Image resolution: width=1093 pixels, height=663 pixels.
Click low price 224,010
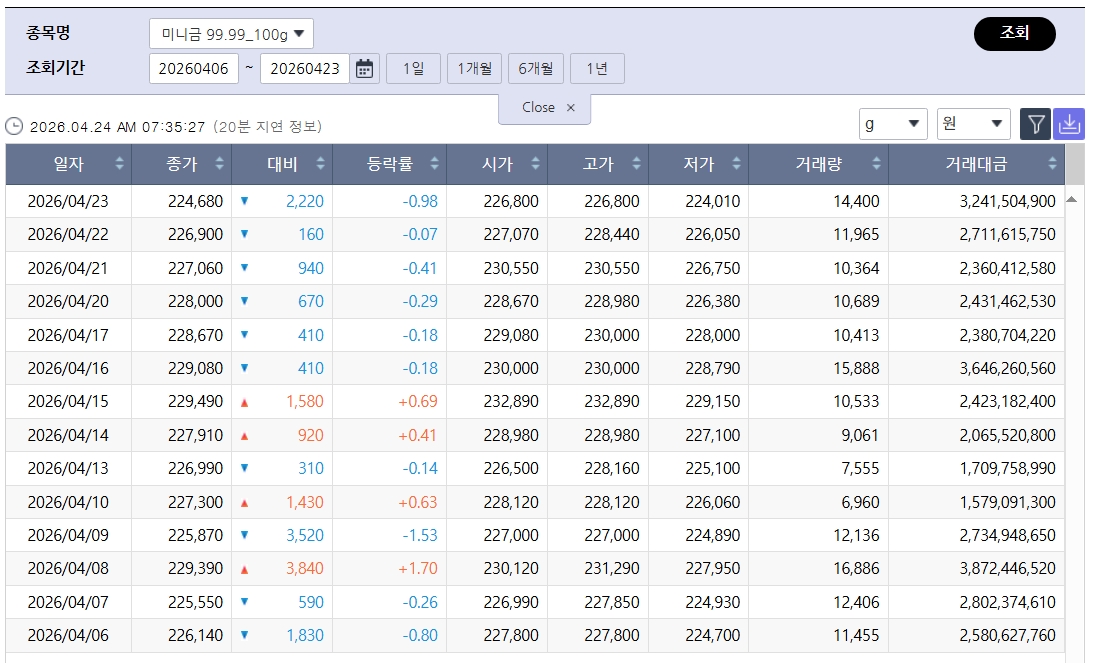tap(712, 201)
